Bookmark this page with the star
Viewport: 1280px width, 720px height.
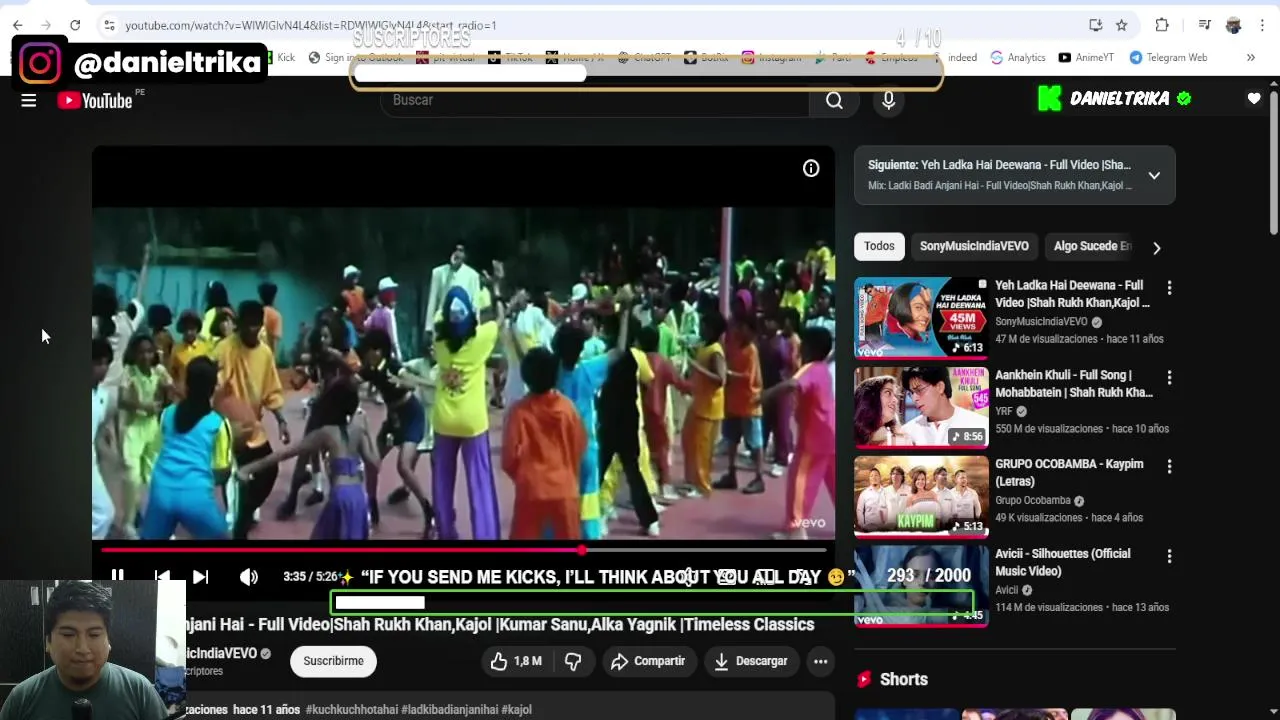tap(1121, 25)
